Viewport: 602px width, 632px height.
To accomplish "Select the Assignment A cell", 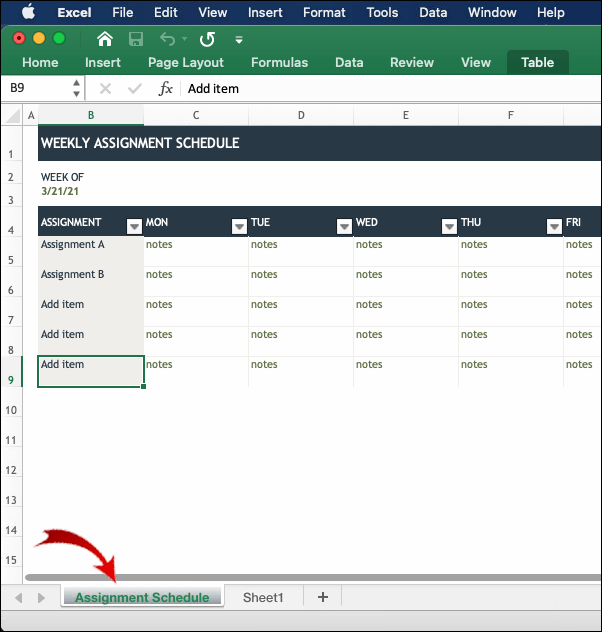I will coord(91,252).
